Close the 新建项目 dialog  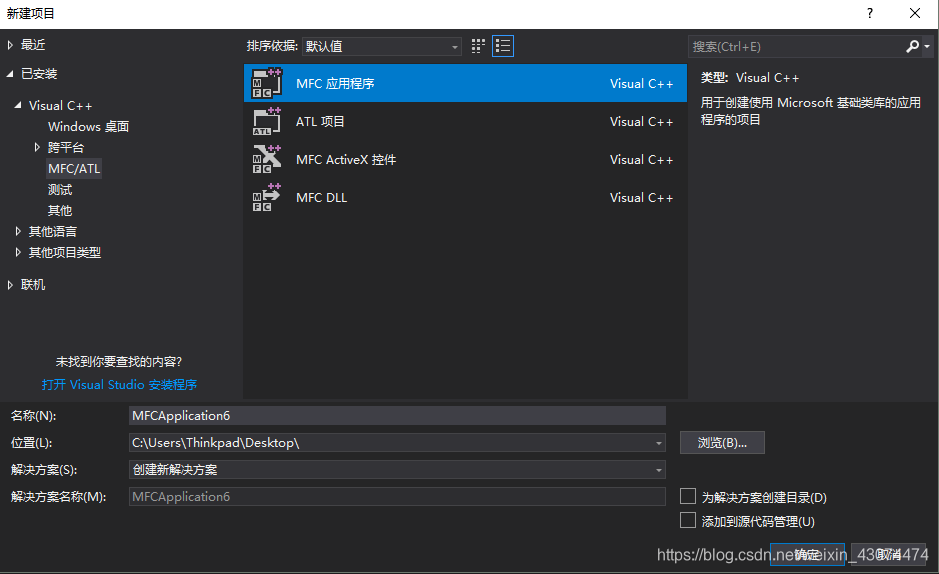[914, 13]
